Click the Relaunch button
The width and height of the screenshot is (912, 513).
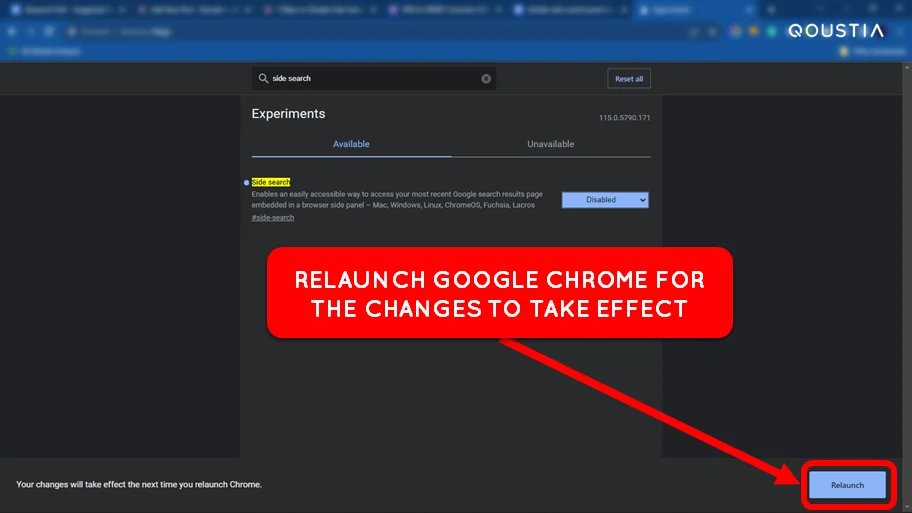click(x=847, y=484)
